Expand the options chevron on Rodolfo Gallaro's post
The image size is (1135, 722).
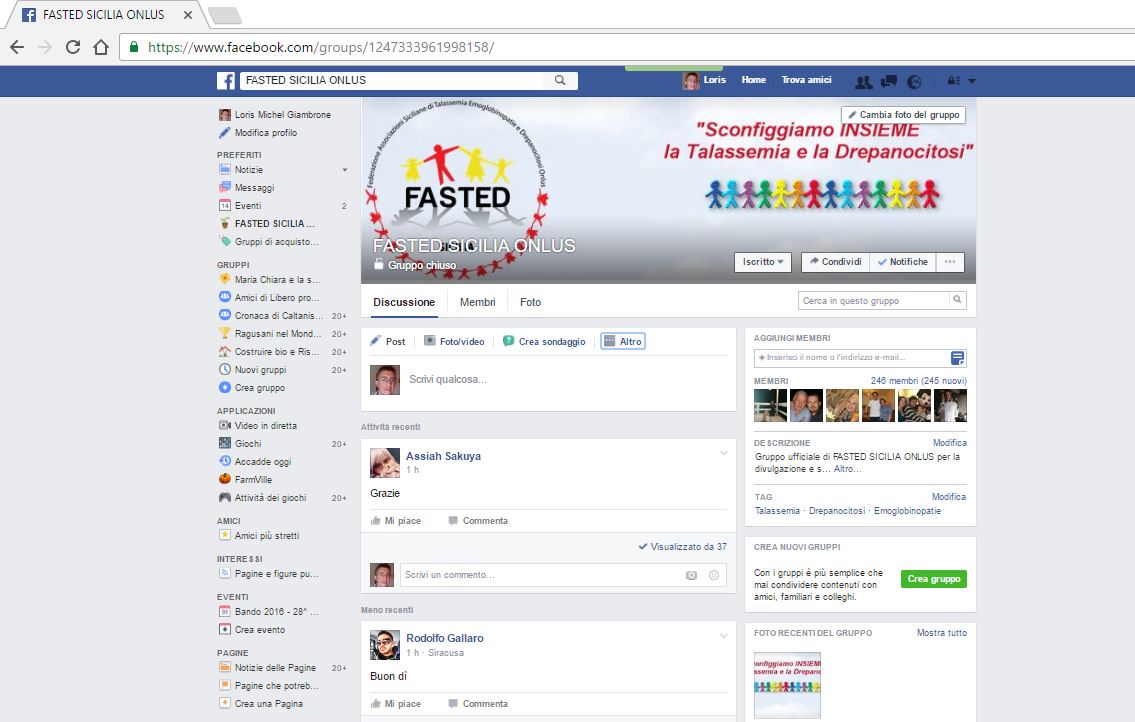[723, 636]
